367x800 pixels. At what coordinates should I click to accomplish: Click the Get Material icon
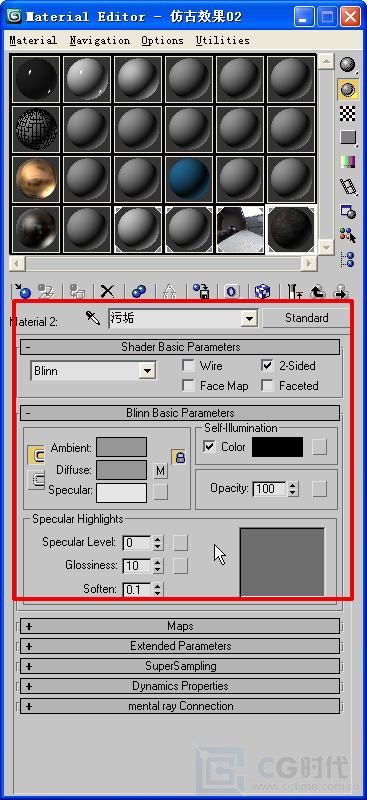coord(22,291)
